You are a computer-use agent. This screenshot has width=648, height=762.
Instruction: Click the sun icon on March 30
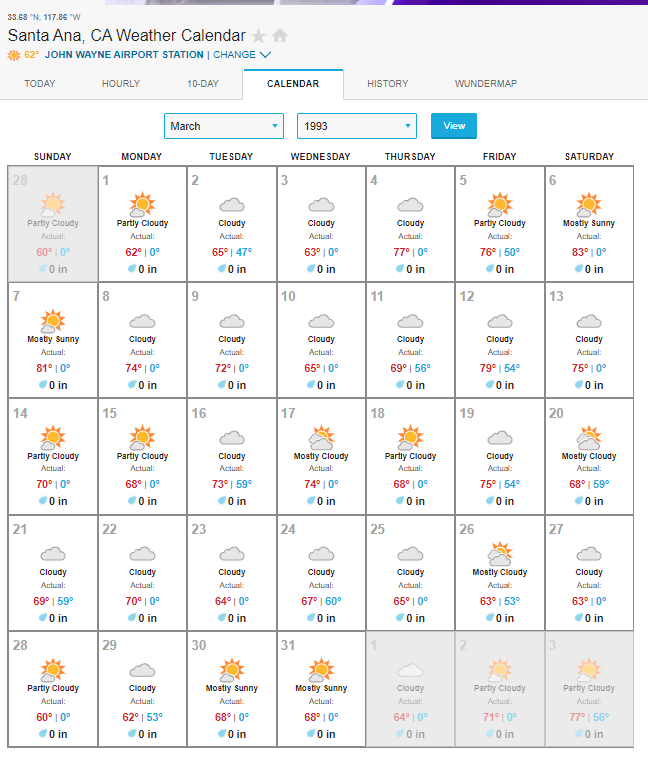pyautogui.click(x=231, y=669)
